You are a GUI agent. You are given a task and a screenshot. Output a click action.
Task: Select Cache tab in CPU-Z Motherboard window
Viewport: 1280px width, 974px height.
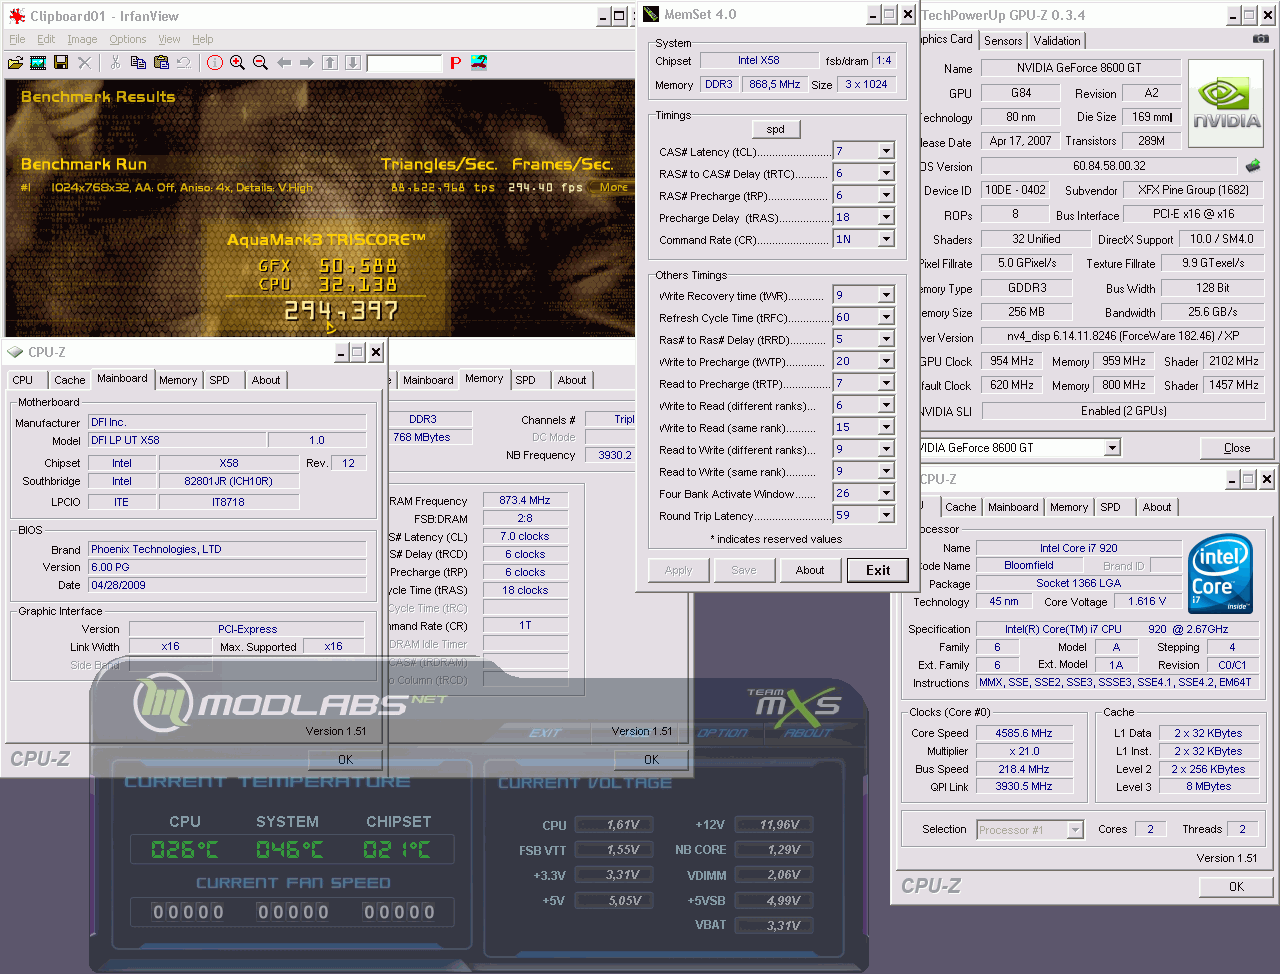point(70,380)
